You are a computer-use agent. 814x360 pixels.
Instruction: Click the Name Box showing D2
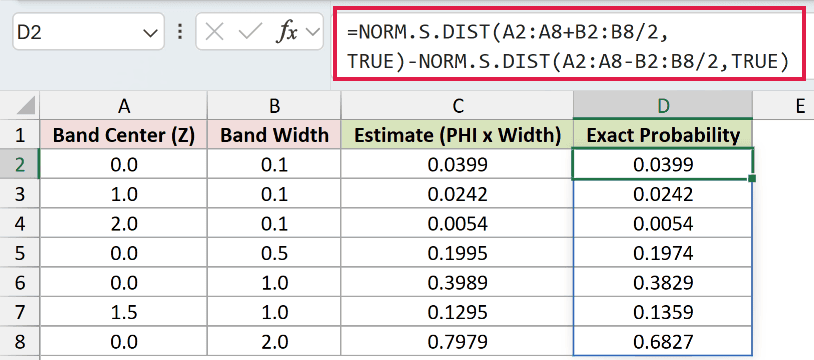88,32
